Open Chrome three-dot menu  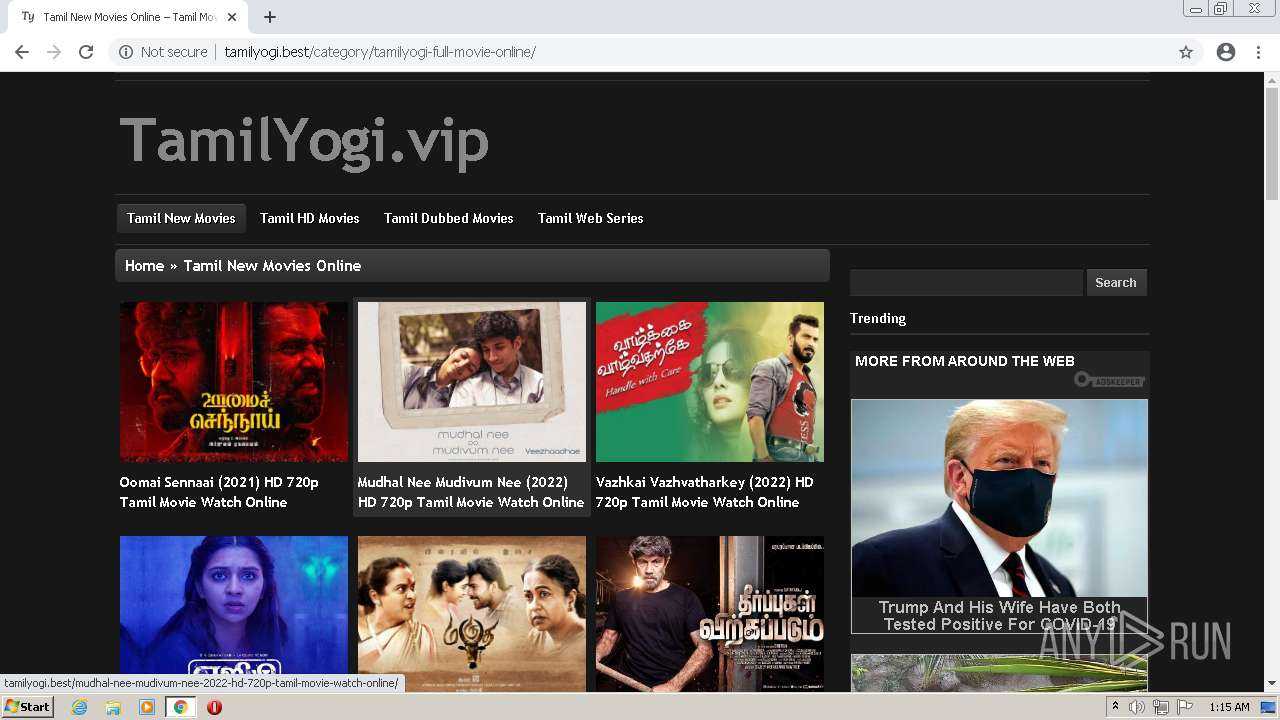click(x=1258, y=52)
